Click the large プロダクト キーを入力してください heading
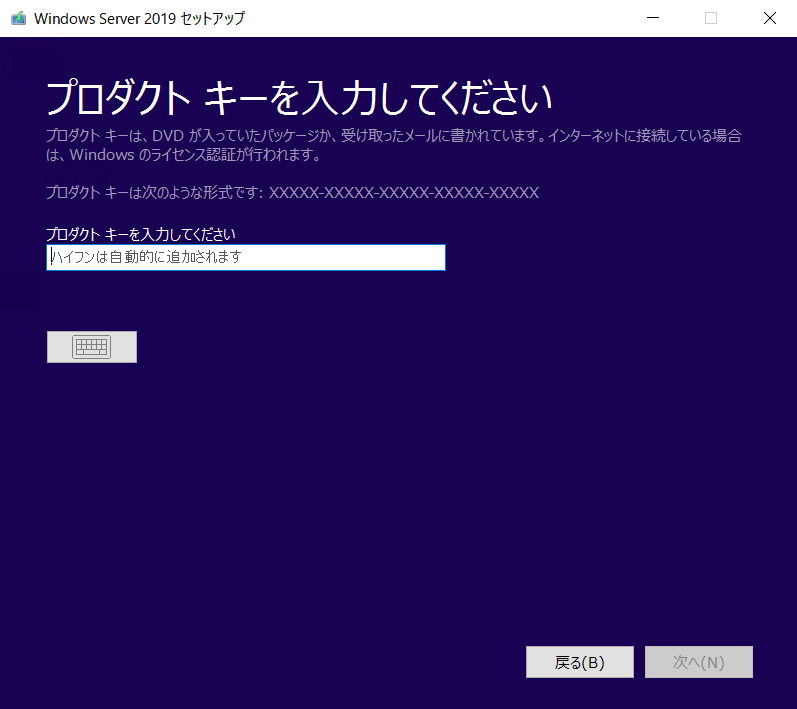The image size is (797, 709). pos(299,98)
